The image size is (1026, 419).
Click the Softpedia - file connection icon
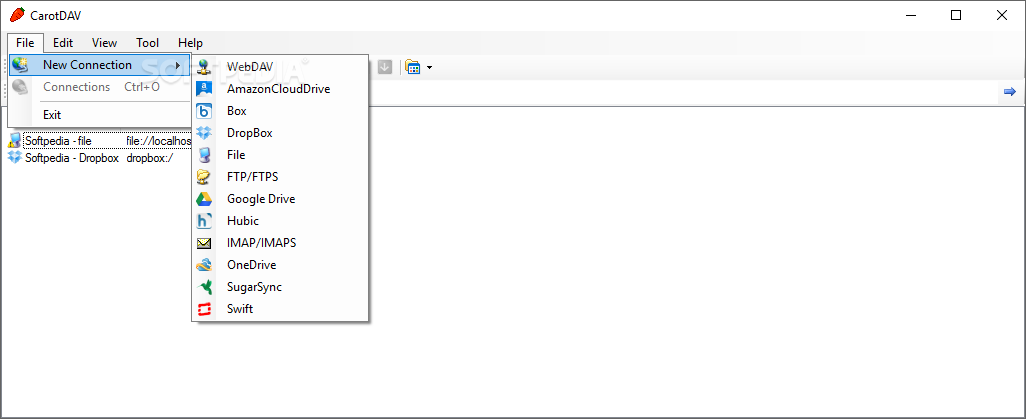pyautogui.click(x=14, y=140)
